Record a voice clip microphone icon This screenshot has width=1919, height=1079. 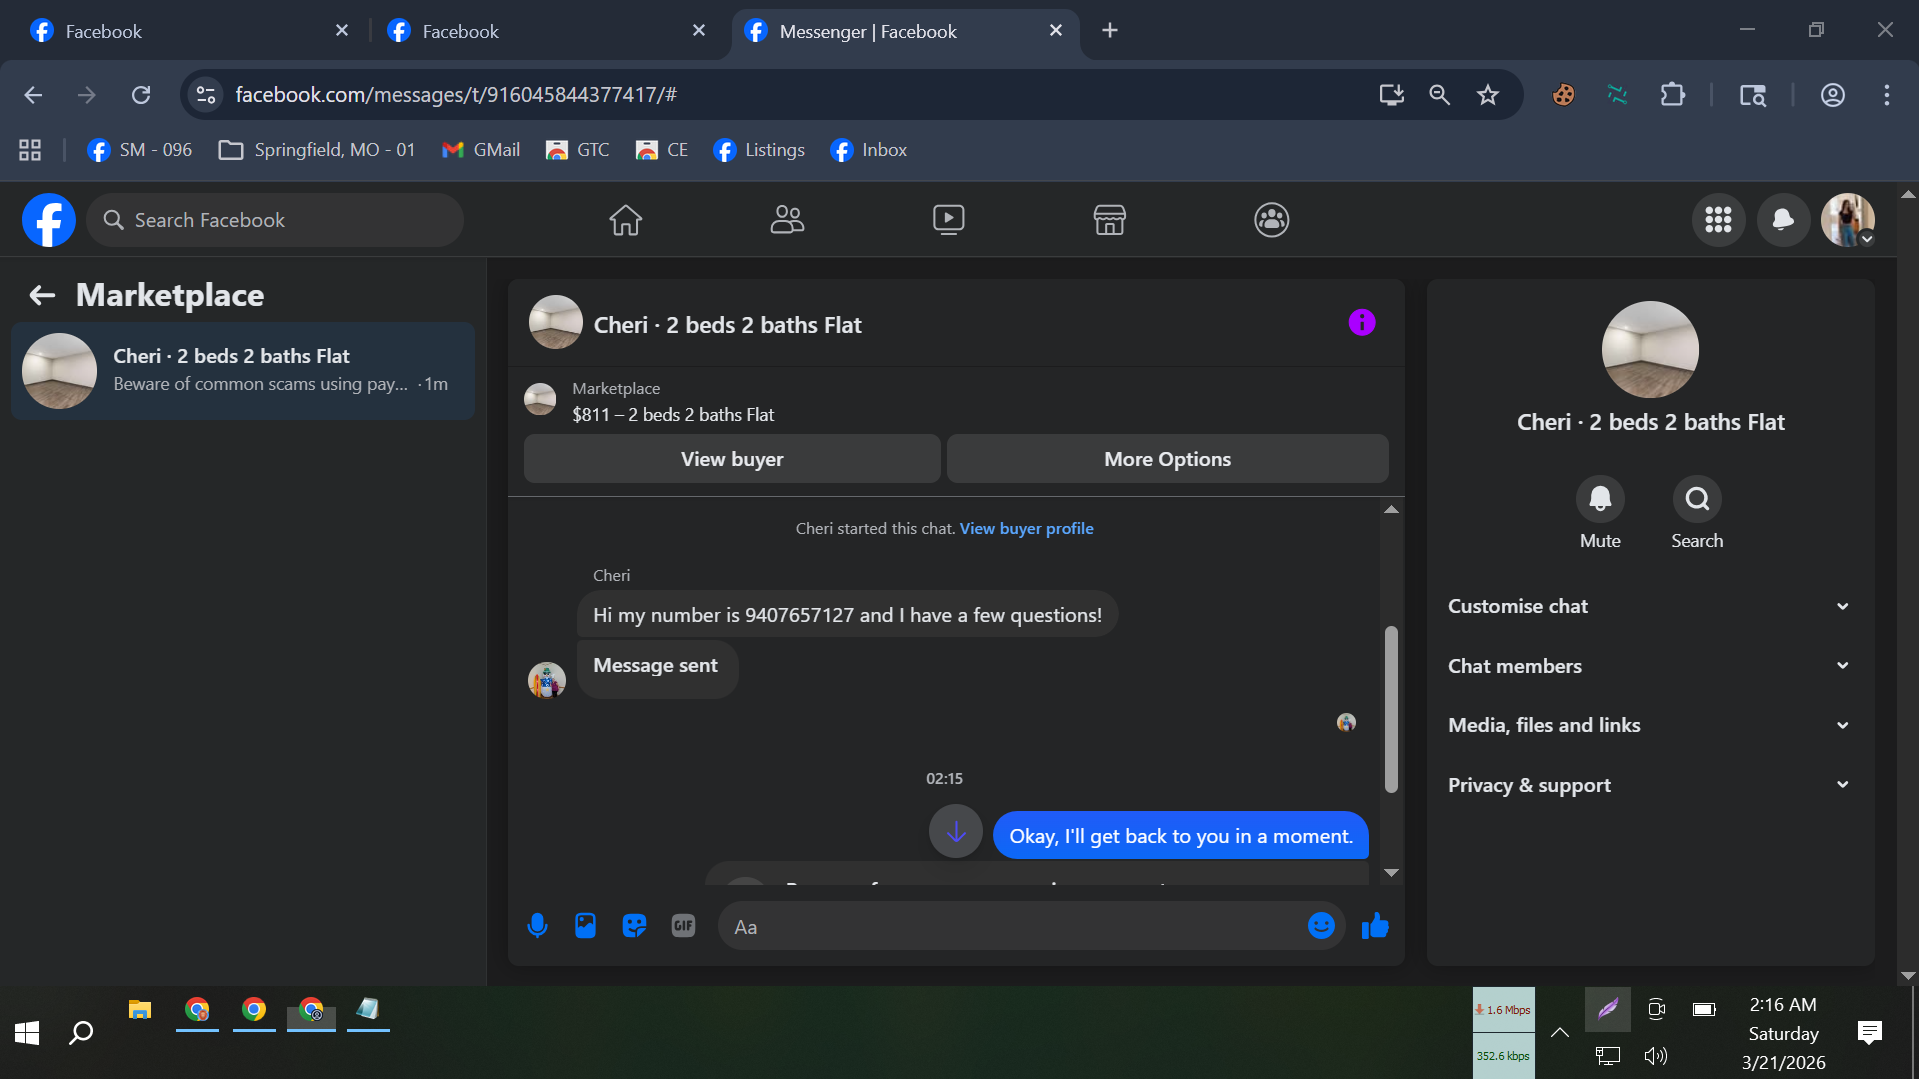[x=537, y=926]
